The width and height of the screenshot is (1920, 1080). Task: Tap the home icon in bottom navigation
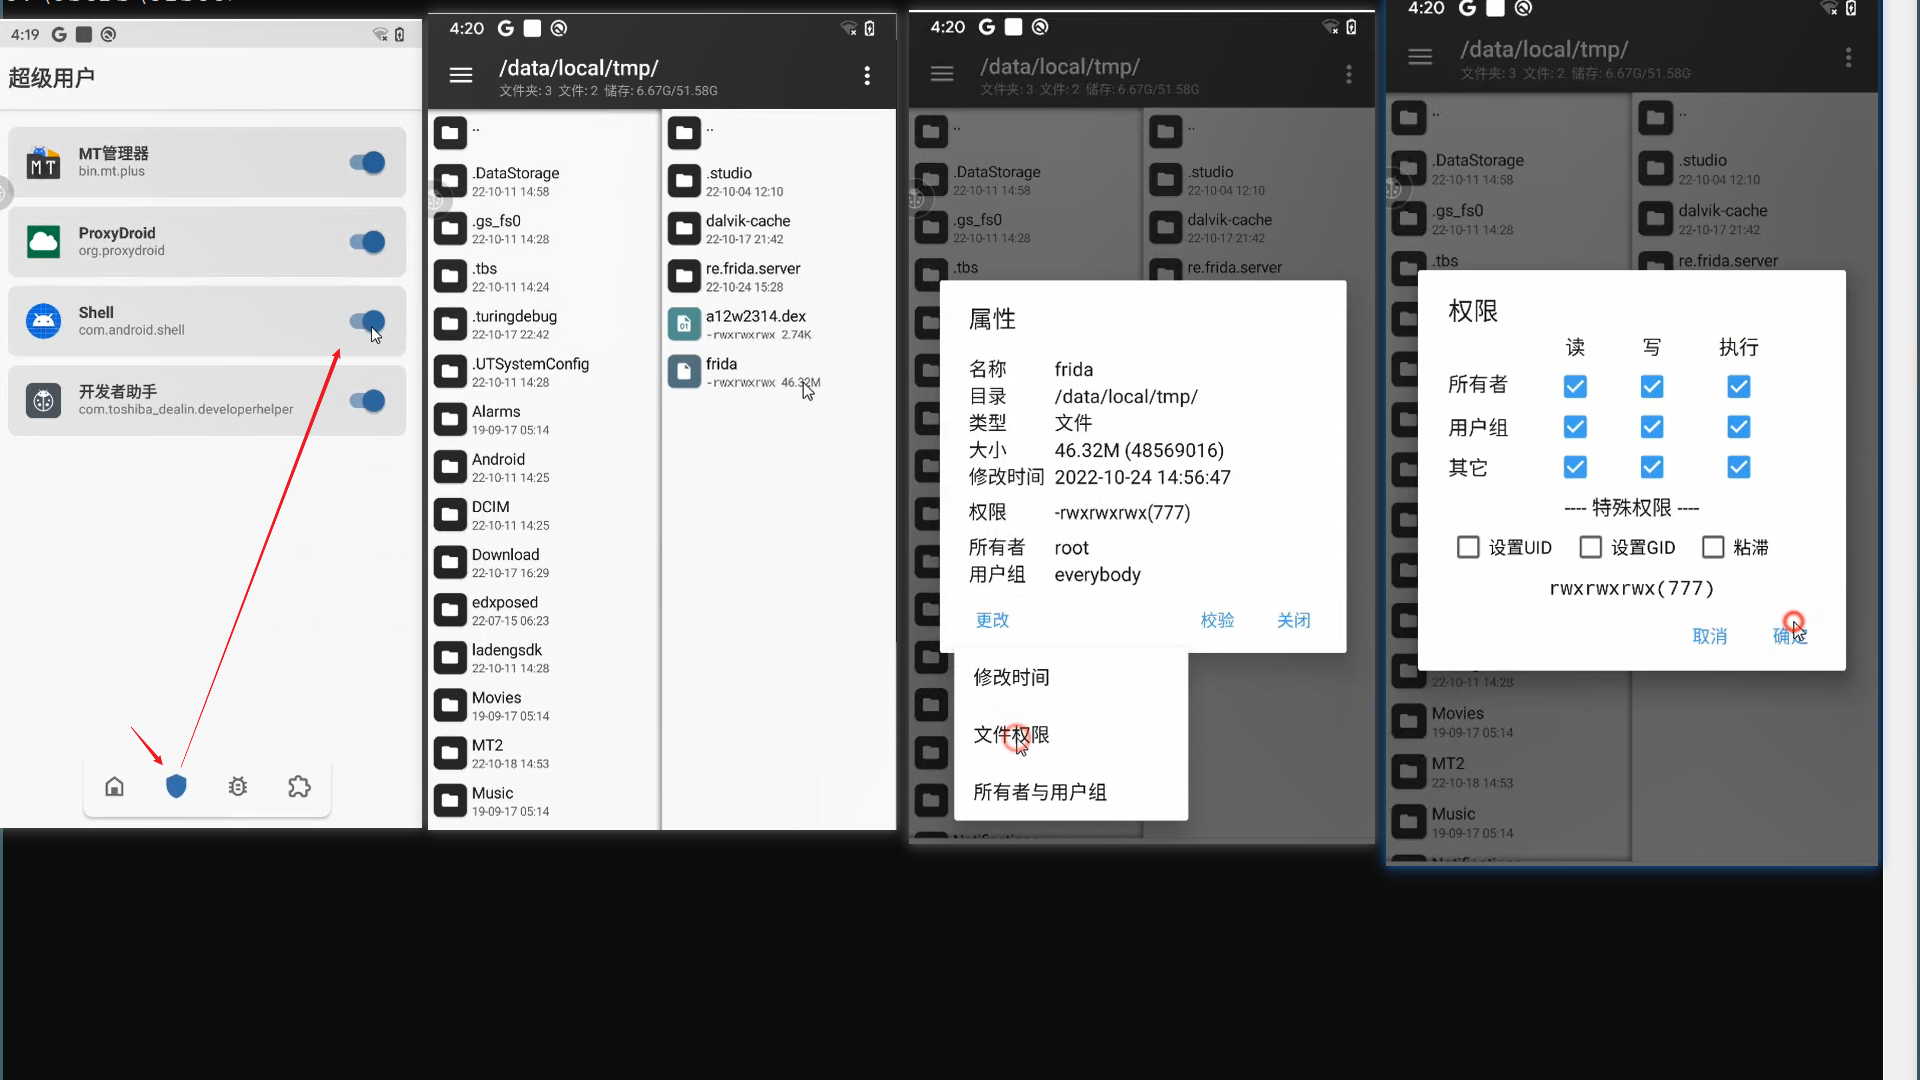coord(115,786)
